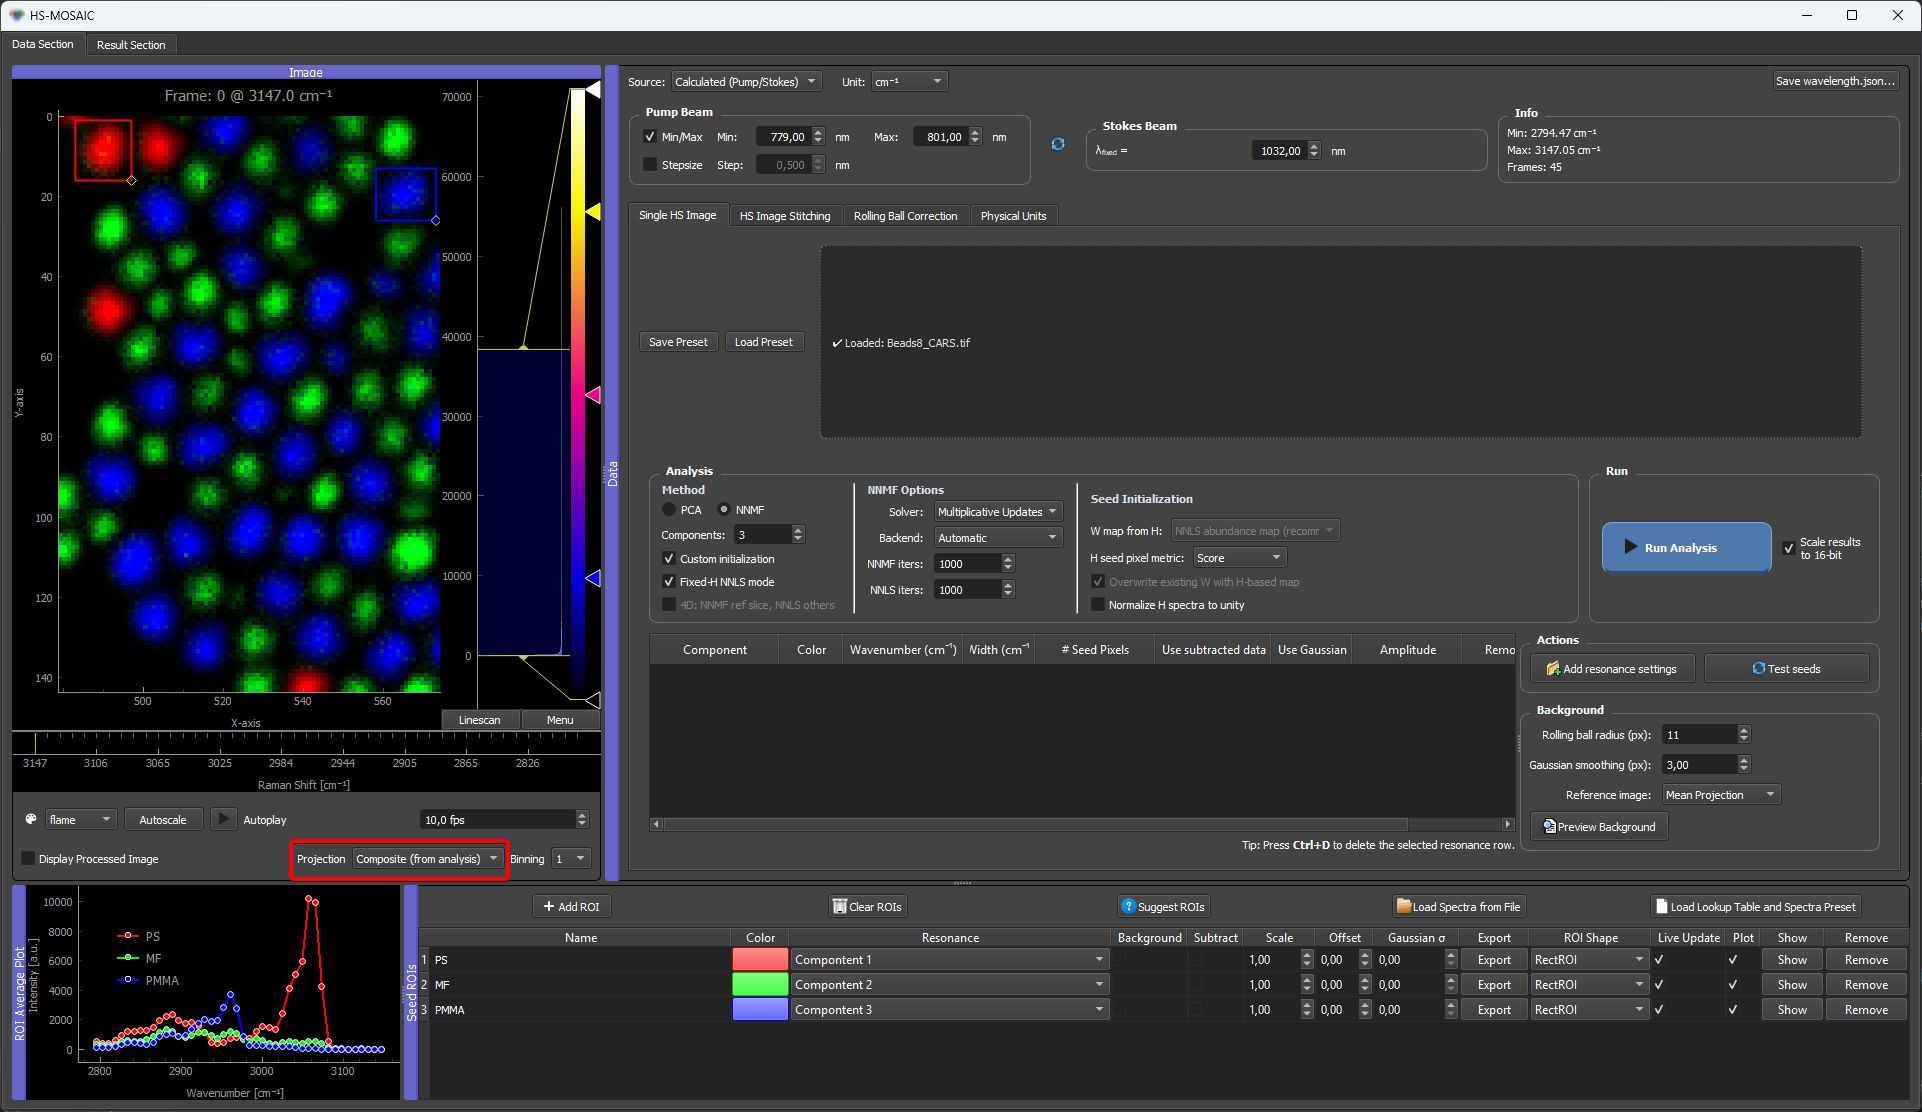Load Lookup Table and Spectra Preset
1922x1112 pixels.
point(1755,906)
